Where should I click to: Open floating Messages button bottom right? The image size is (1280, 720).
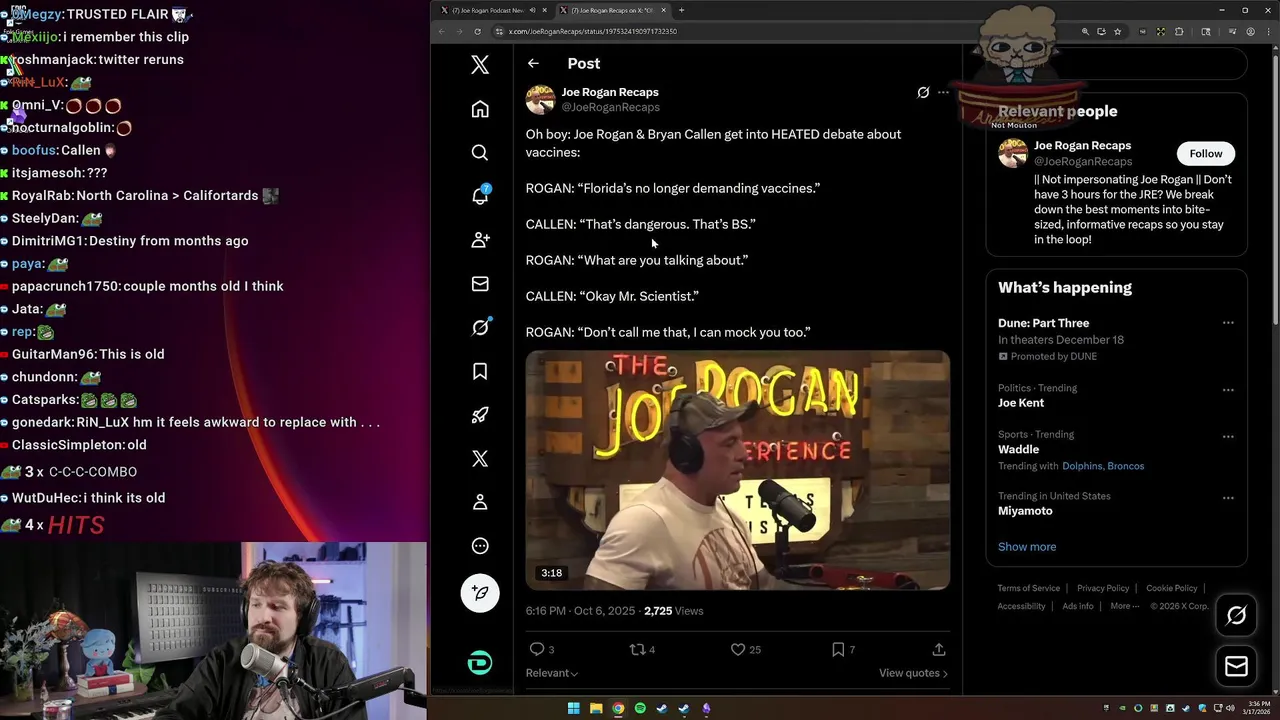coord(1236,666)
